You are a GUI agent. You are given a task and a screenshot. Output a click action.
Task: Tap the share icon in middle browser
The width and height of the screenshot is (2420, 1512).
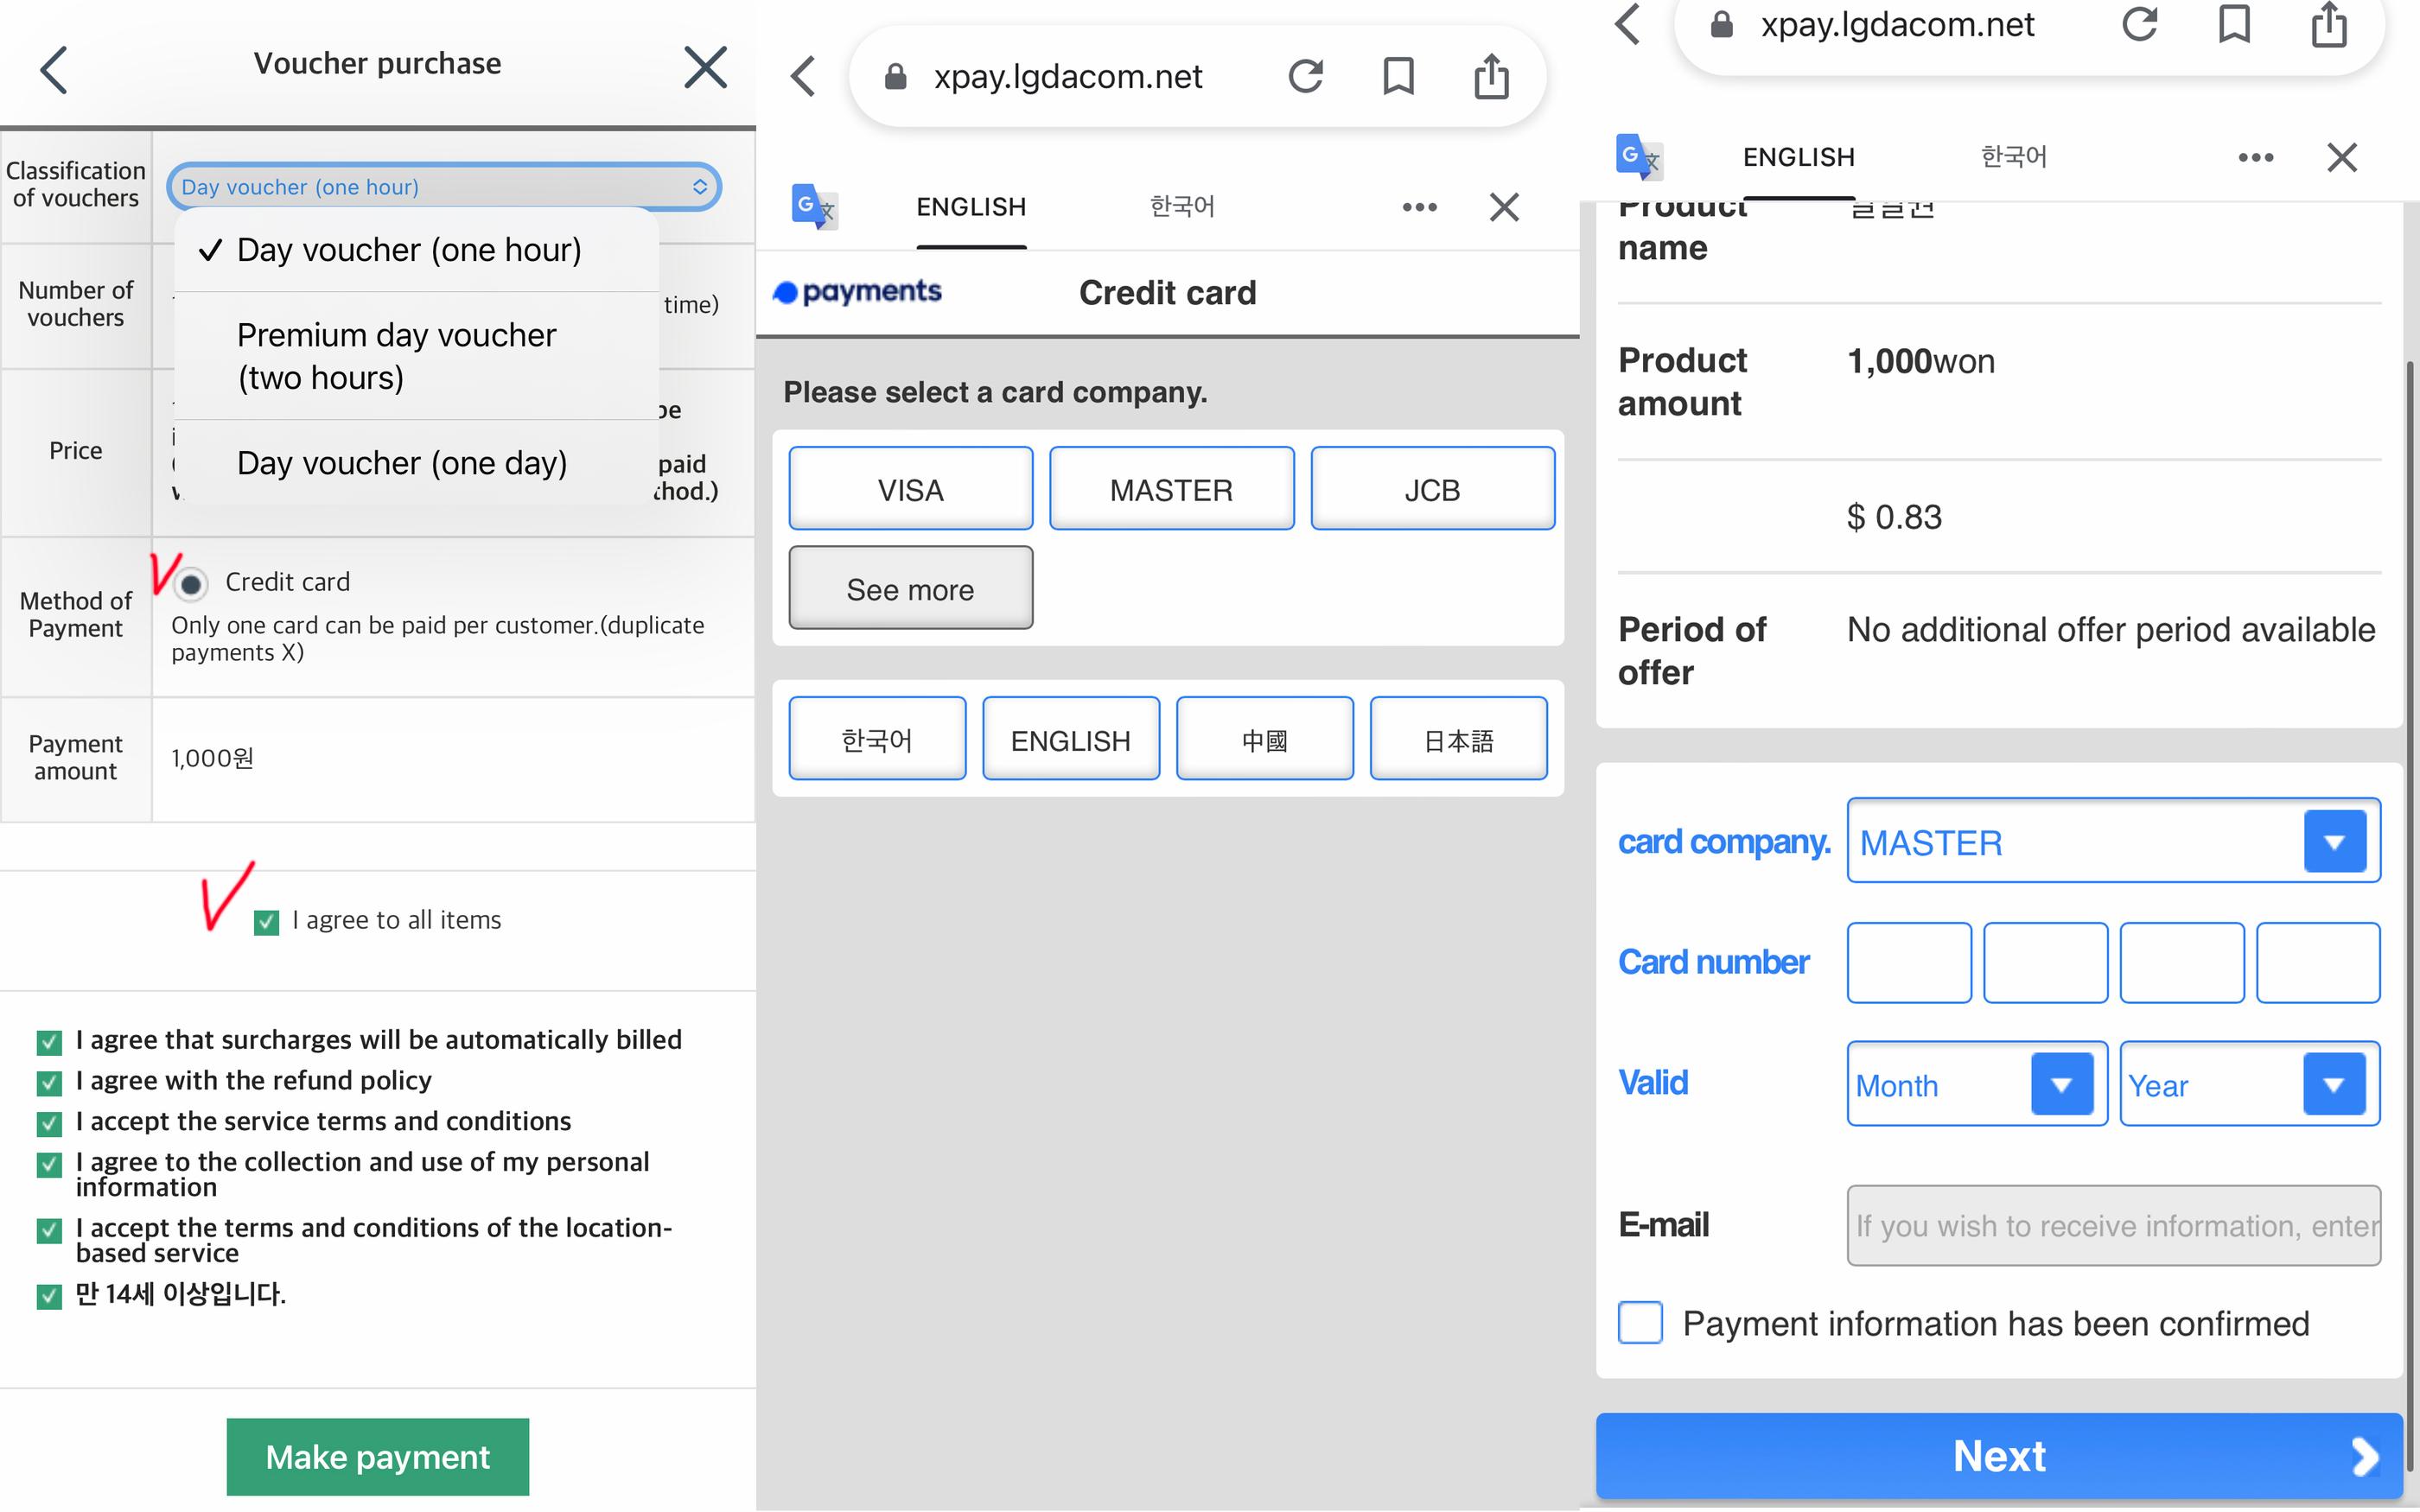1490,76
